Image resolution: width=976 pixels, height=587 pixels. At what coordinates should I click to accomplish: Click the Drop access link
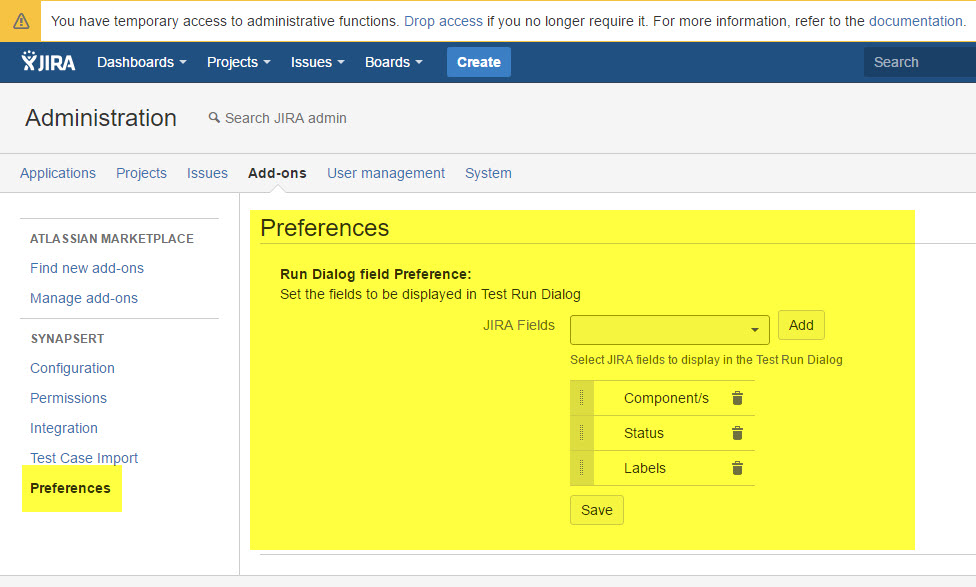pos(443,21)
